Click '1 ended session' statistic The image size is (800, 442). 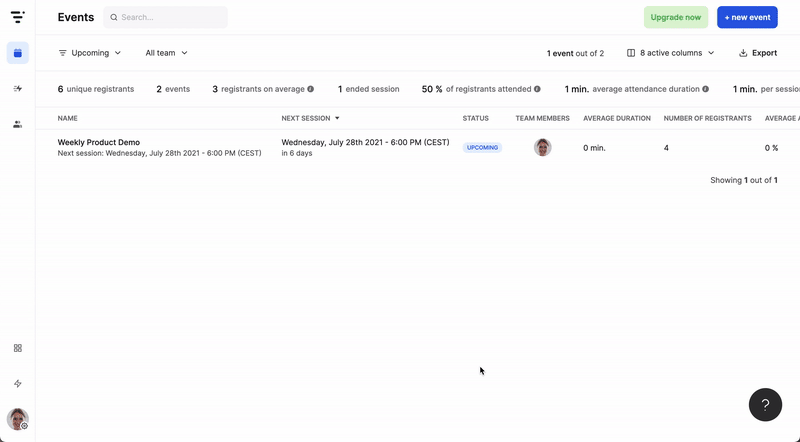click(368, 89)
